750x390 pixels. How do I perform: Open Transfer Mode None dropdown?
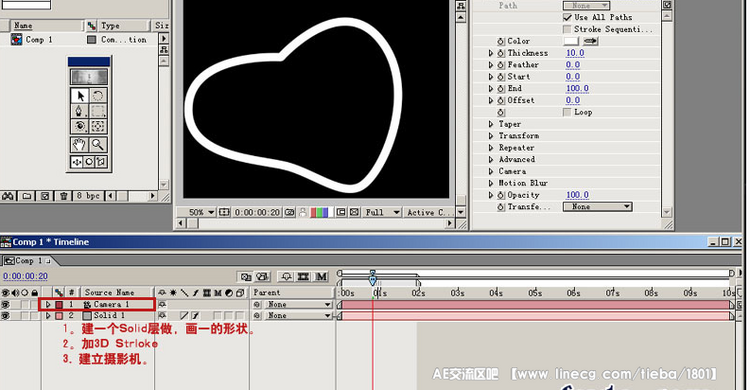click(x=597, y=207)
